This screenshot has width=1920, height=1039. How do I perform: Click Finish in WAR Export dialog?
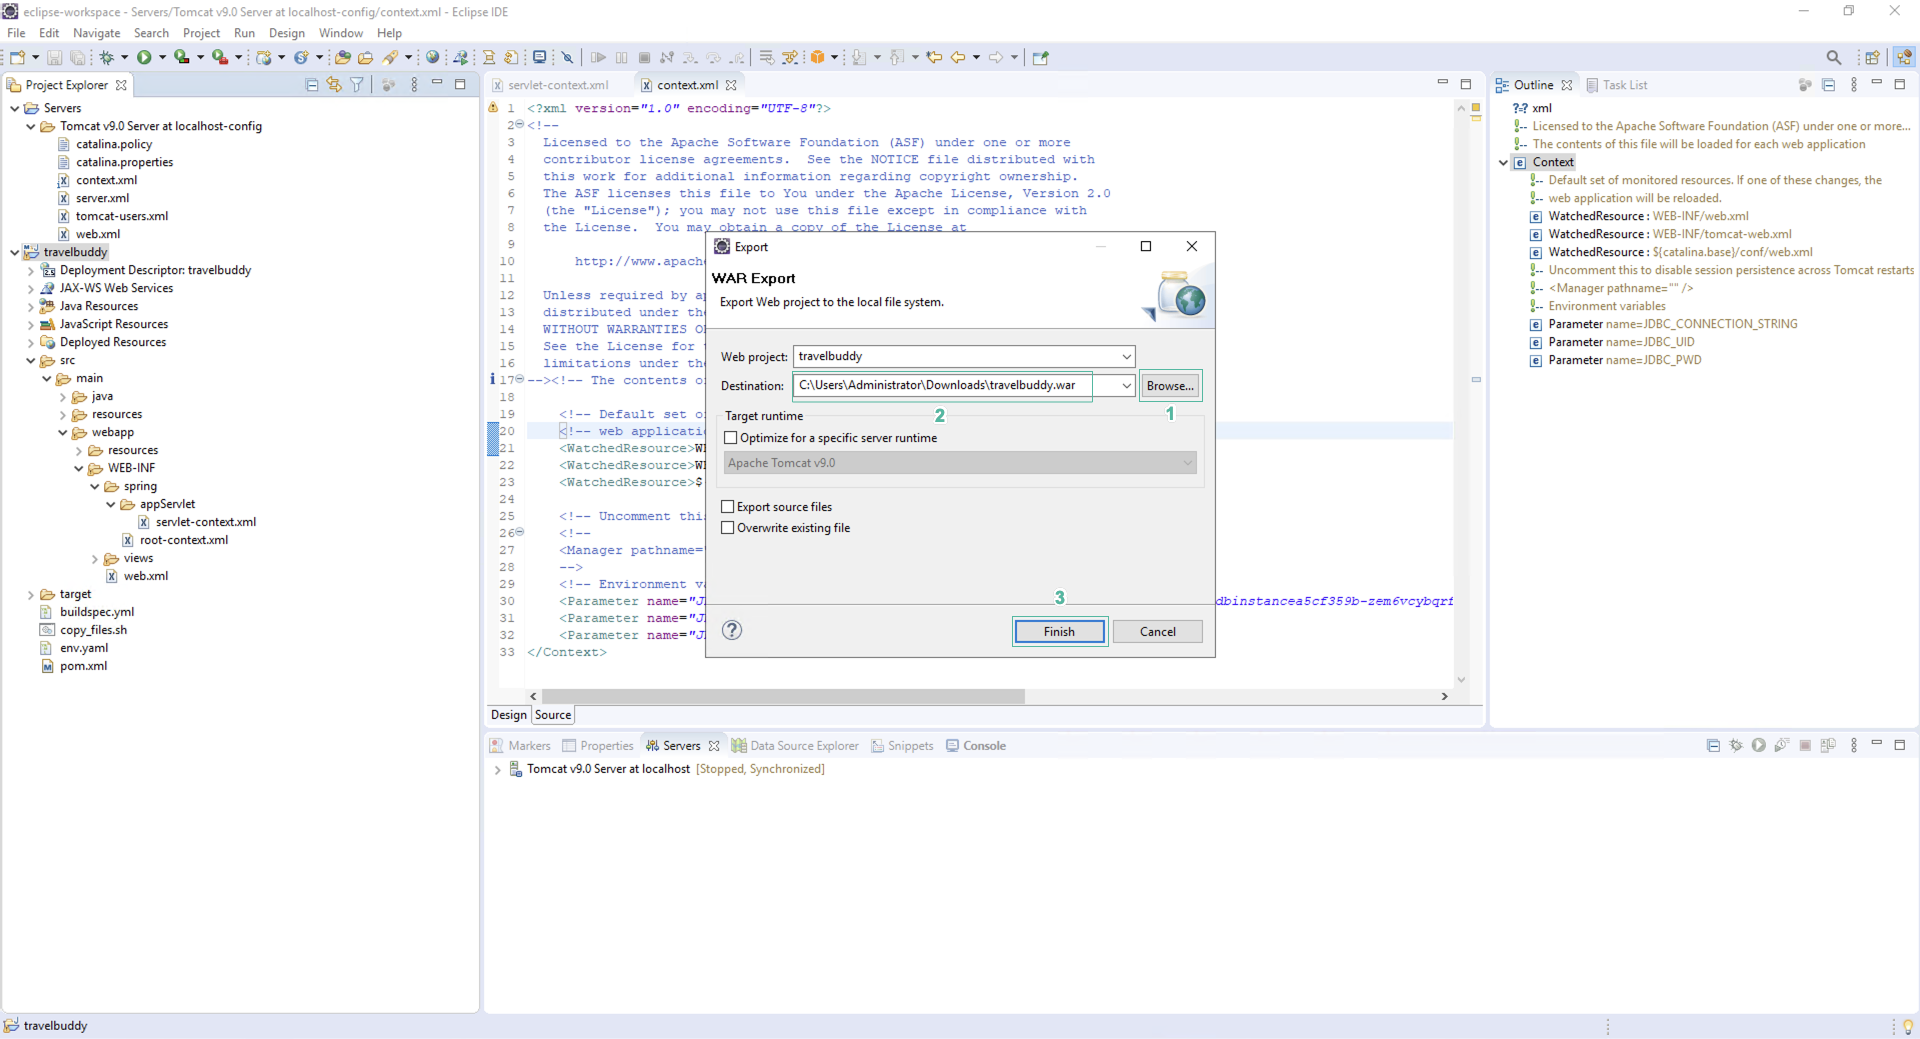pyautogui.click(x=1059, y=631)
